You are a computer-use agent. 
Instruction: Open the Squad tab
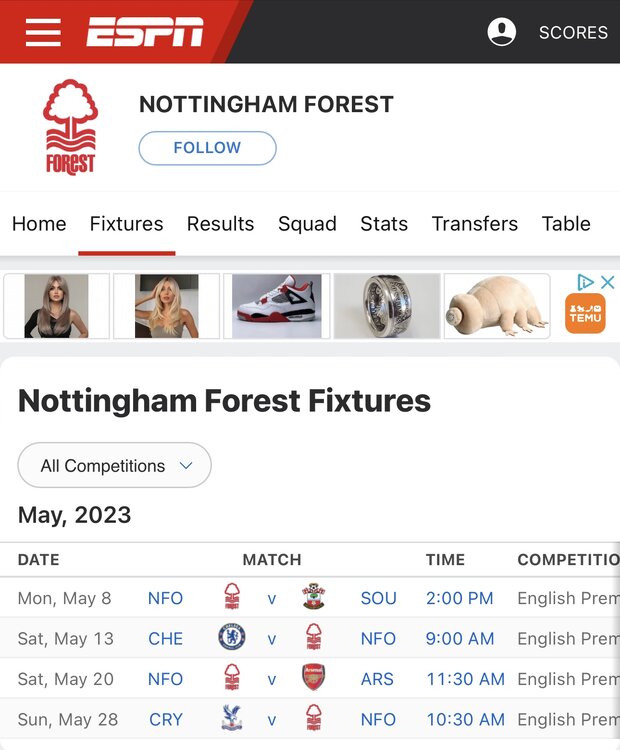pos(307,224)
